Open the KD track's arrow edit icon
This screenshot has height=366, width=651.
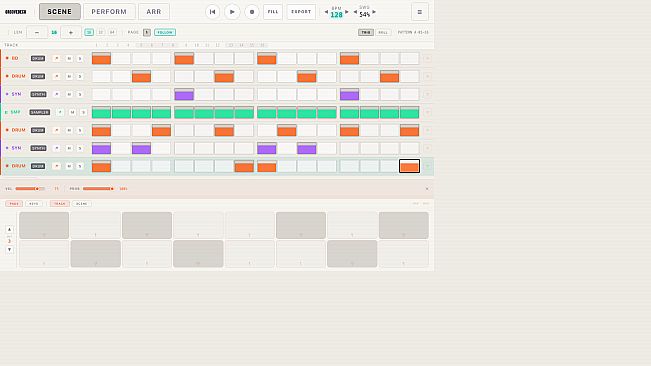point(56,59)
